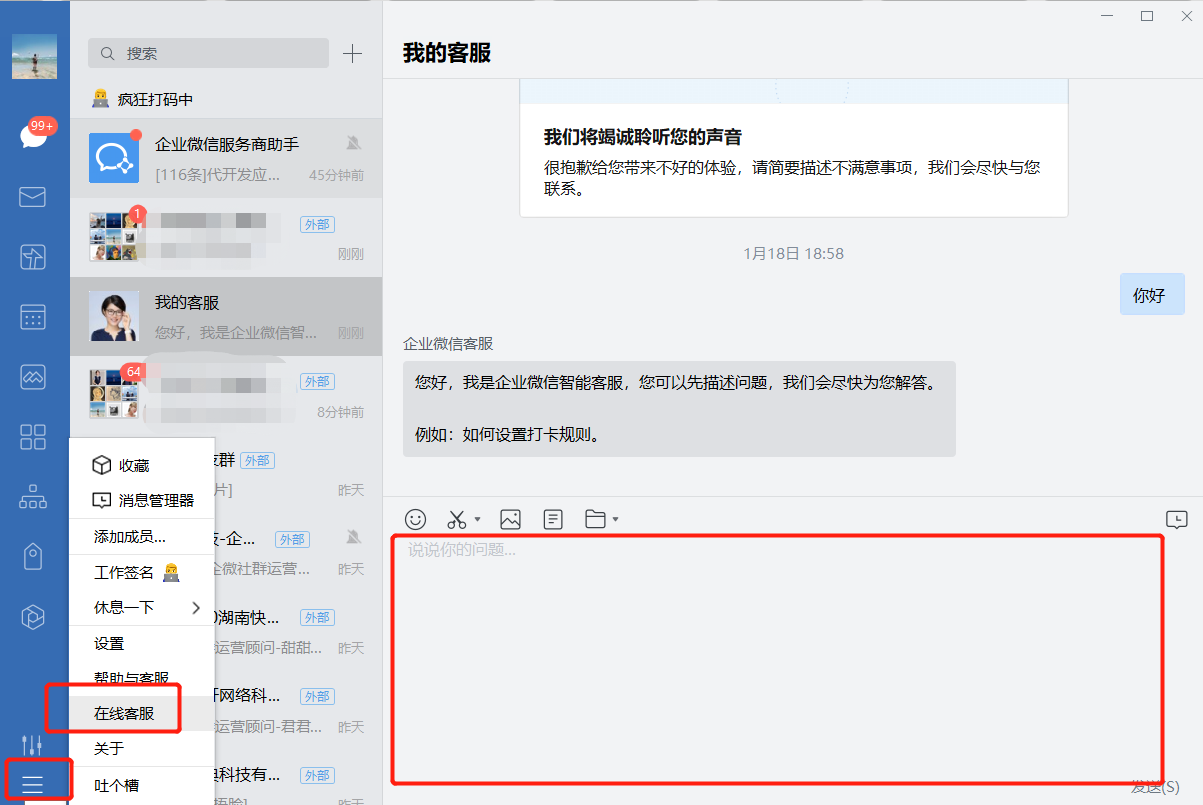The image size is (1203, 805).
Task: Expand the folder file dropdown arrow
Action: coord(616,519)
